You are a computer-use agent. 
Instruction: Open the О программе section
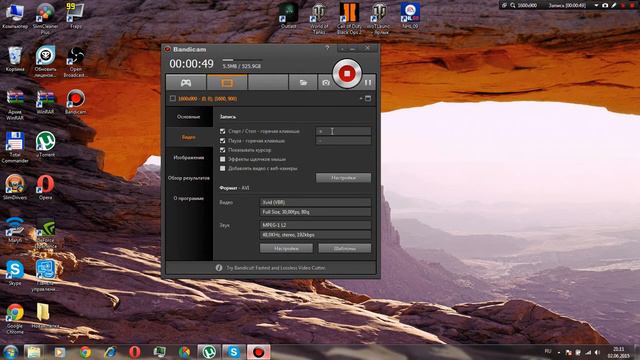[189, 198]
